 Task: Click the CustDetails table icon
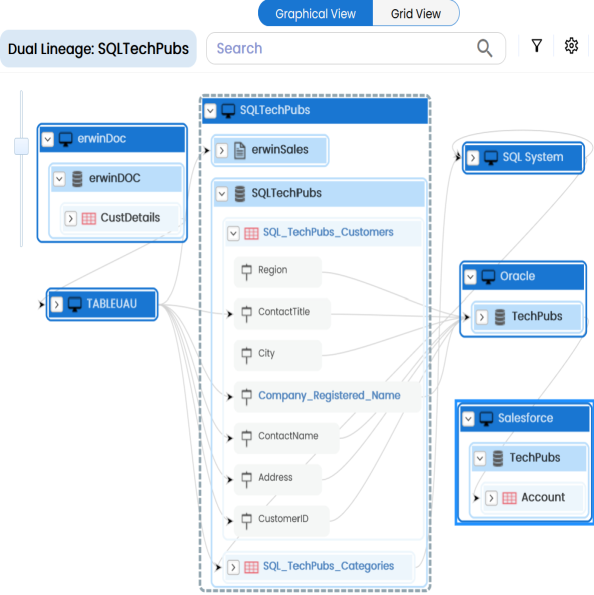click(89, 219)
